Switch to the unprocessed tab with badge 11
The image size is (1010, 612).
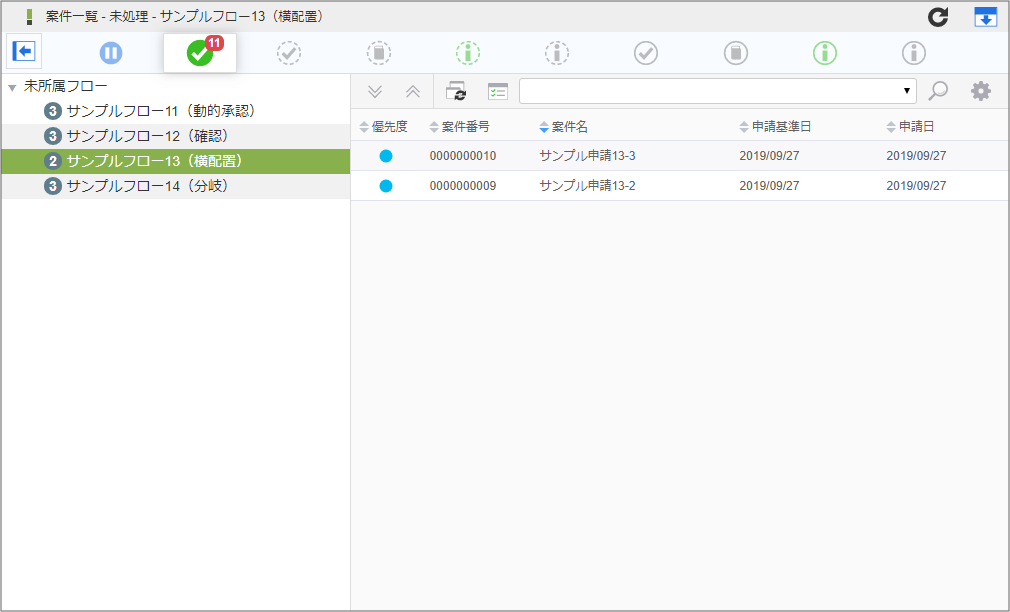click(199, 52)
